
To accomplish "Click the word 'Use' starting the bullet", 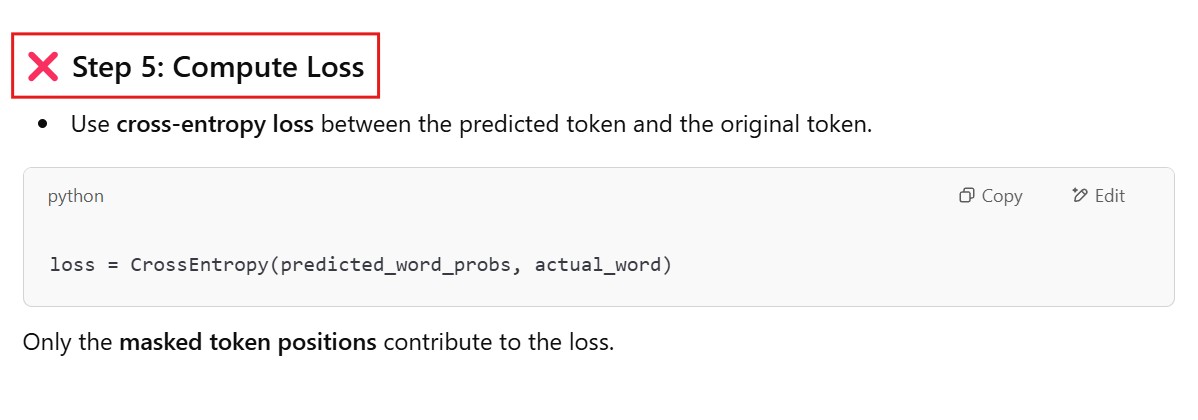I will pyautogui.click(x=90, y=125).
